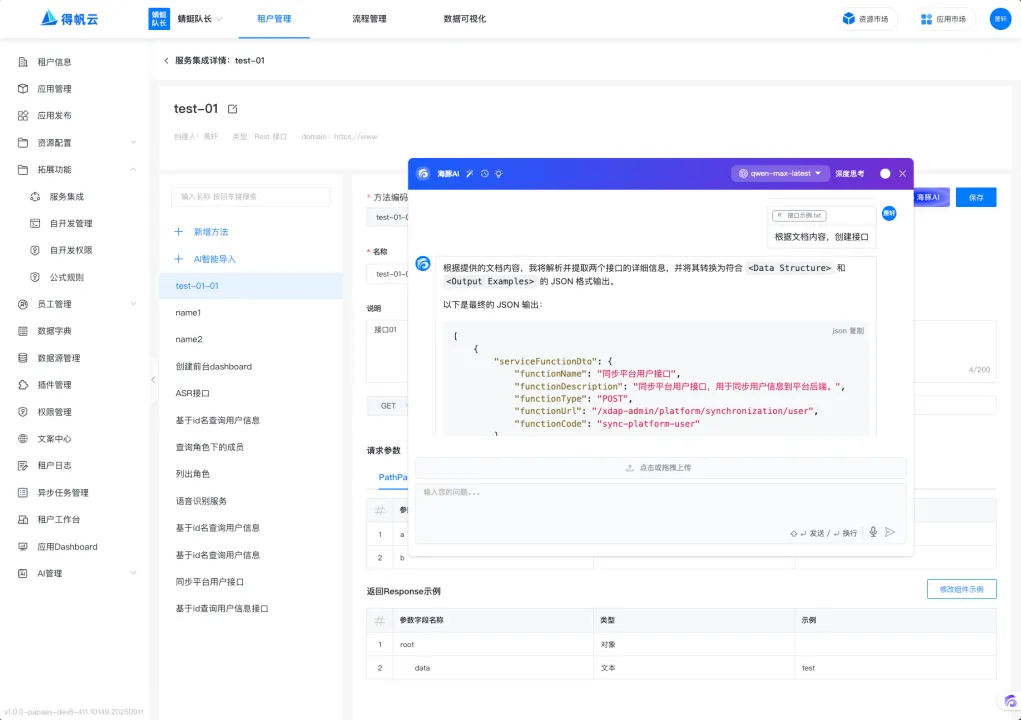Open the qwen-max-latest model dropdown
The width and height of the screenshot is (1021, 720).
(780, 174)
